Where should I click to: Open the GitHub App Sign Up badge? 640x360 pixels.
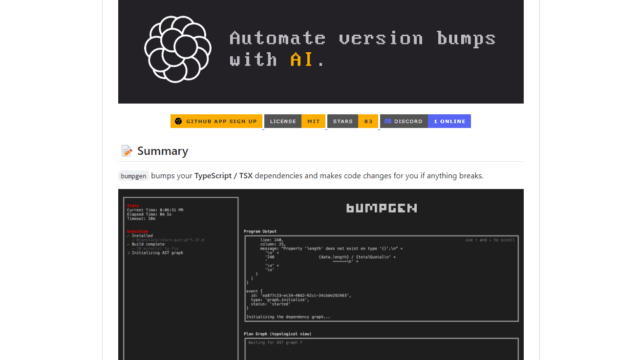point(216,121)
